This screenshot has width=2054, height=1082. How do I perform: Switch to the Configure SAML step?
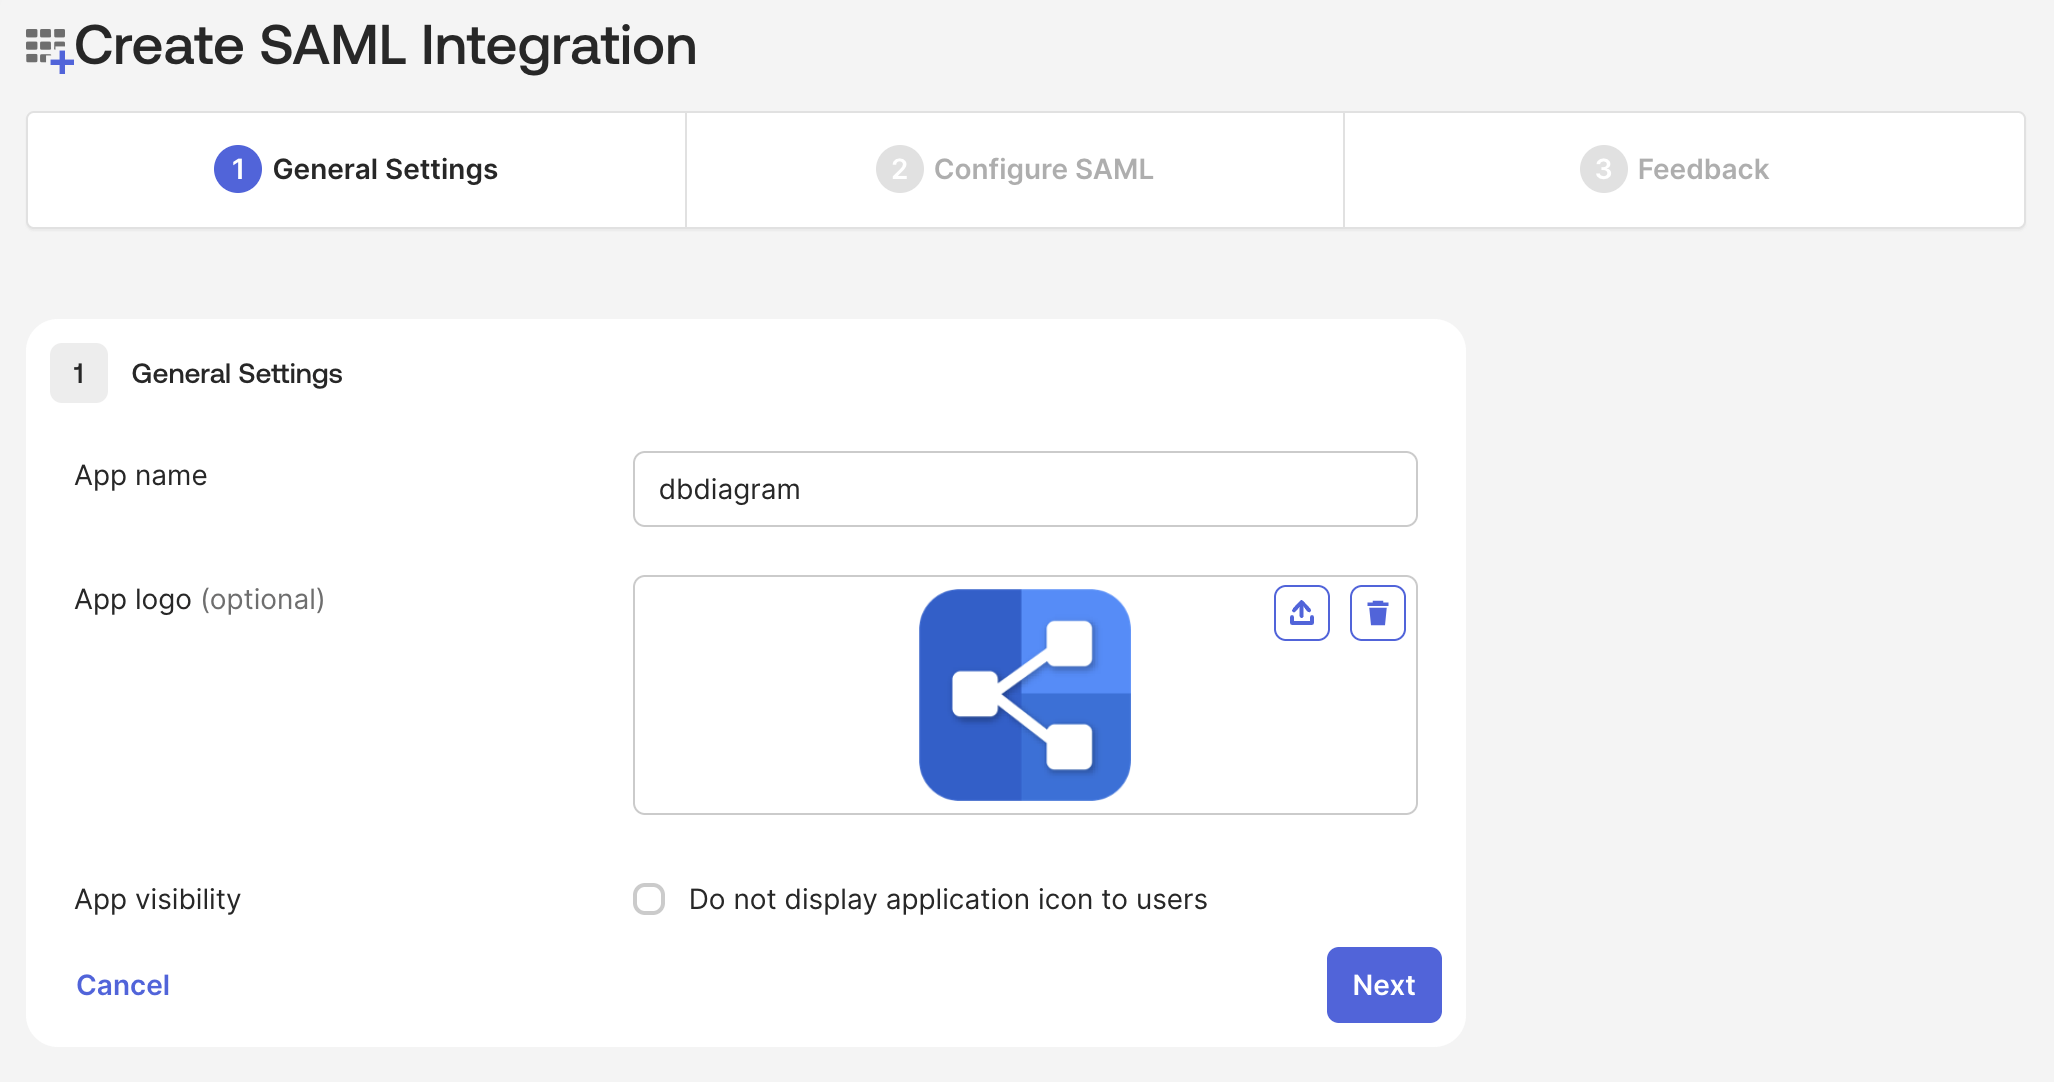click(x=1043, y=169)
